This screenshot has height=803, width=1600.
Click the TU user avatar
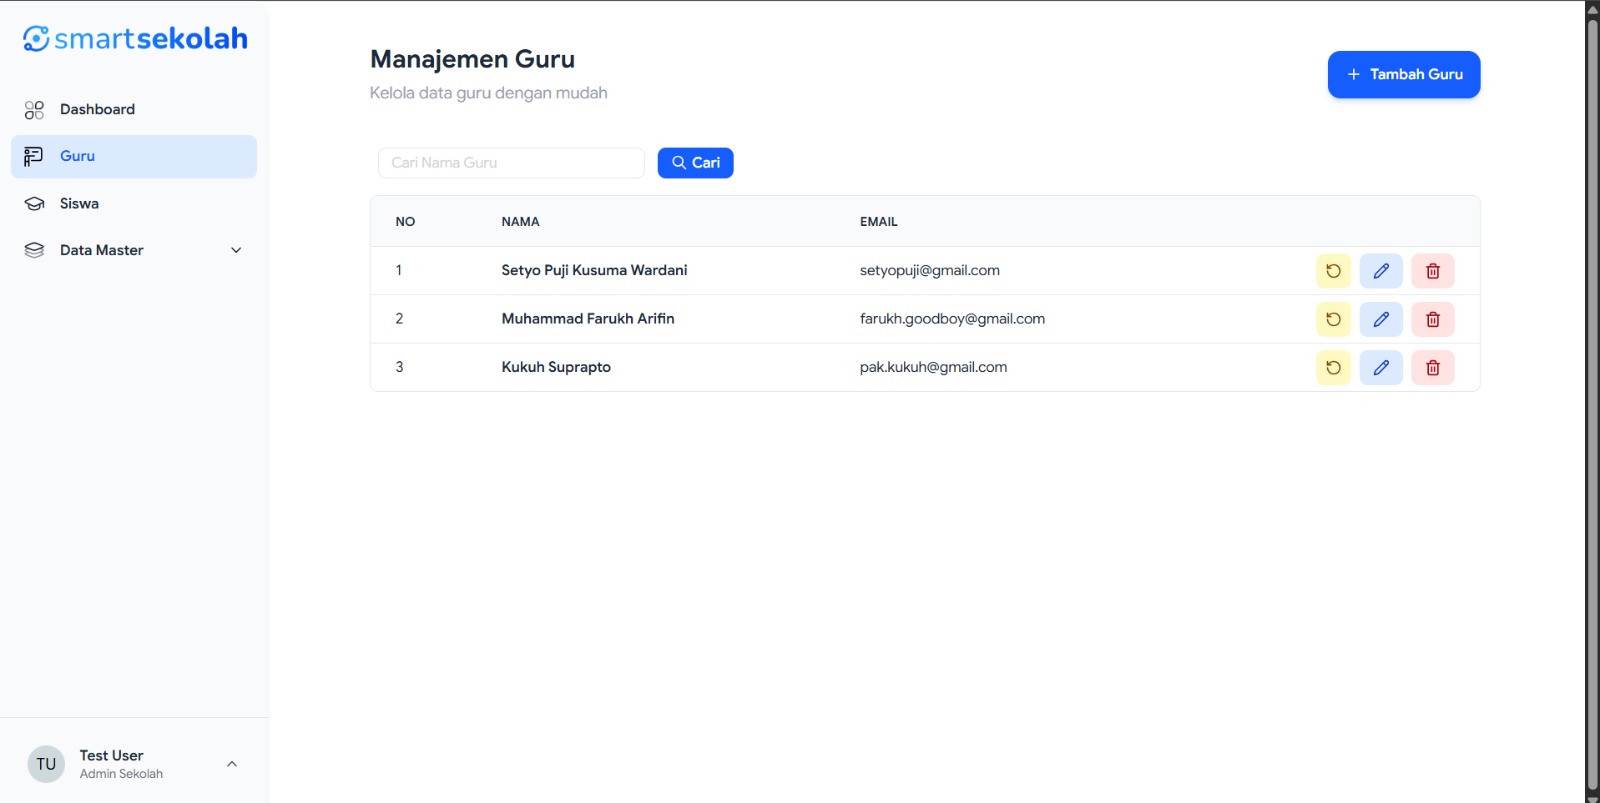coord(46,764)
